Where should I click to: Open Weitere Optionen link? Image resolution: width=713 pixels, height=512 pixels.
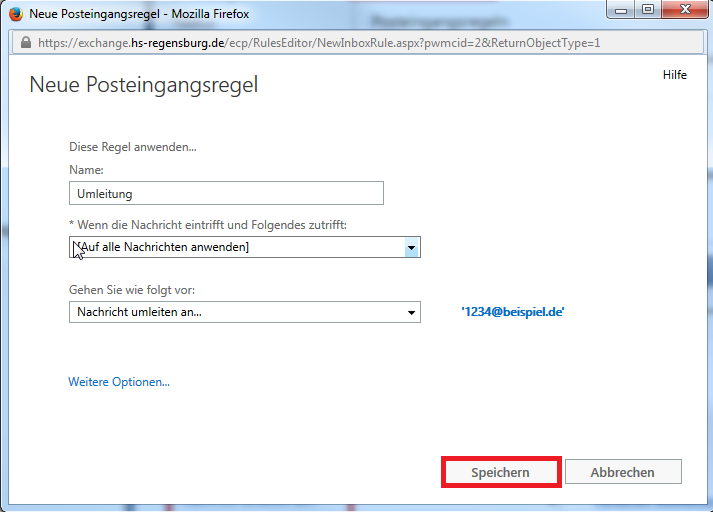[119, 382]
